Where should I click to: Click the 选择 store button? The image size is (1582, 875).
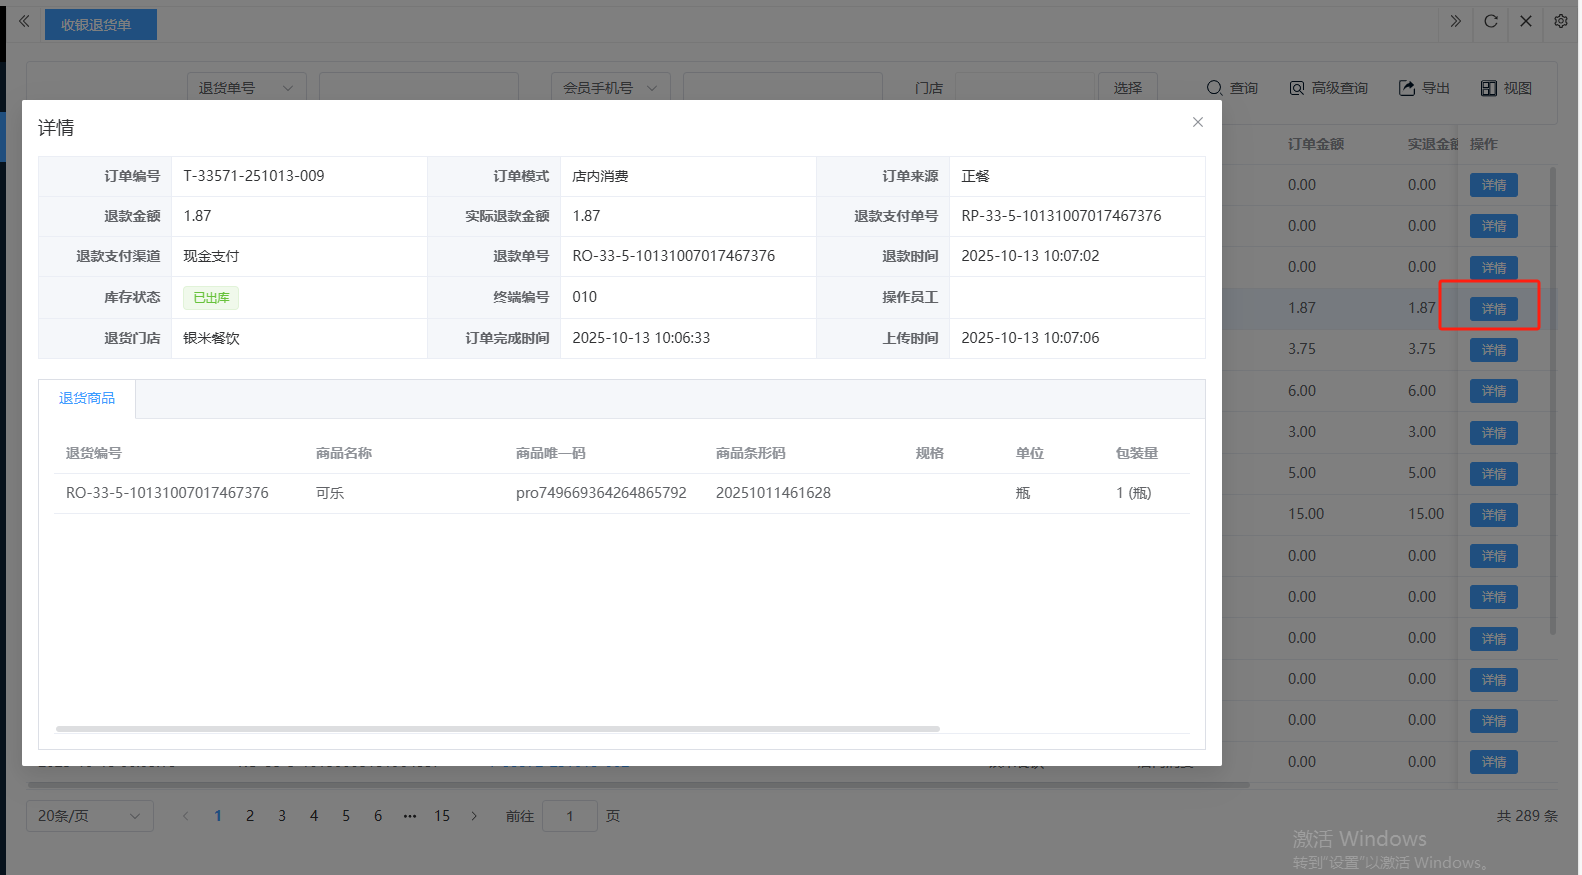tap(1127, 88)
